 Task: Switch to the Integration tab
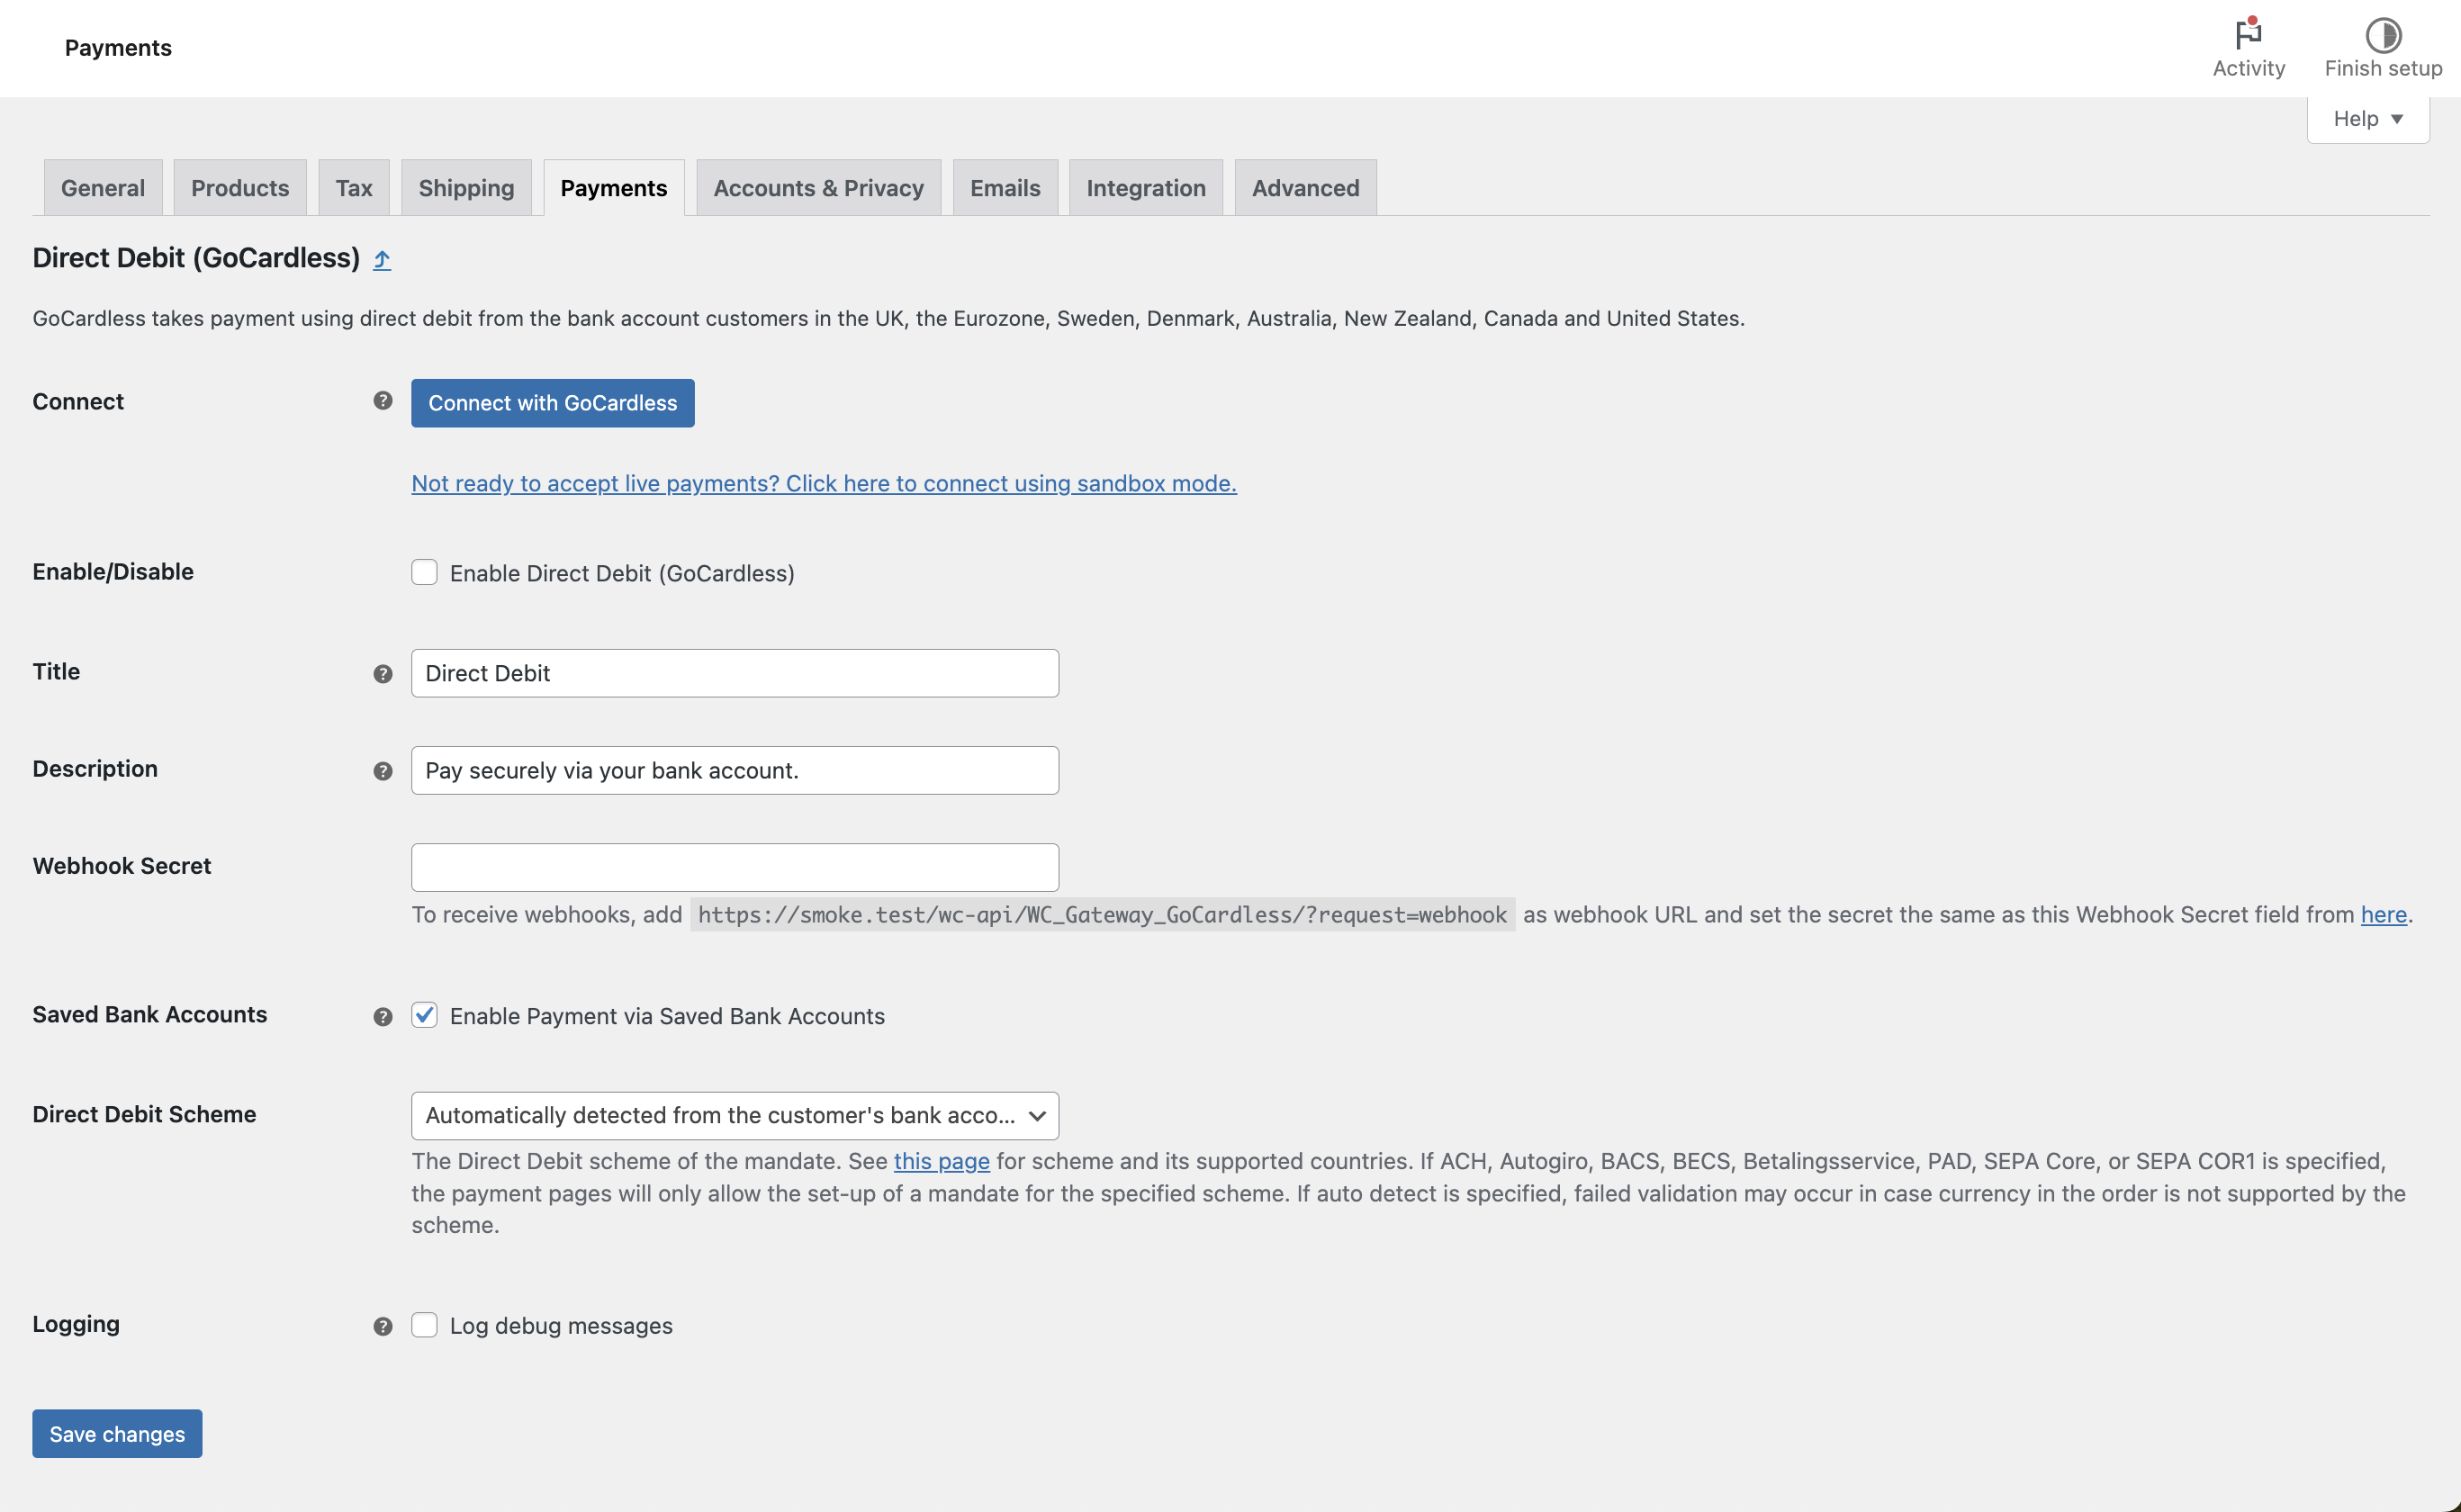point(1145,188)
